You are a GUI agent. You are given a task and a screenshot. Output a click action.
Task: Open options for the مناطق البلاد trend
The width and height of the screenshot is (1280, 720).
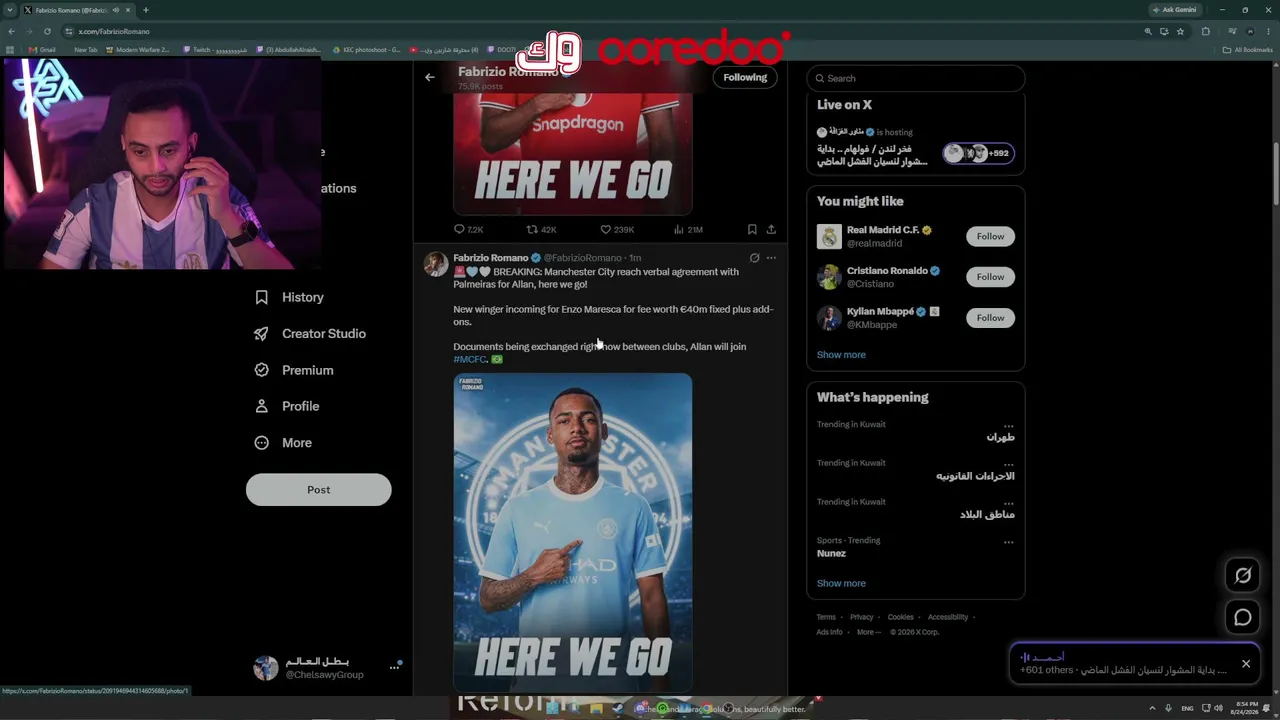point(1008,502)
